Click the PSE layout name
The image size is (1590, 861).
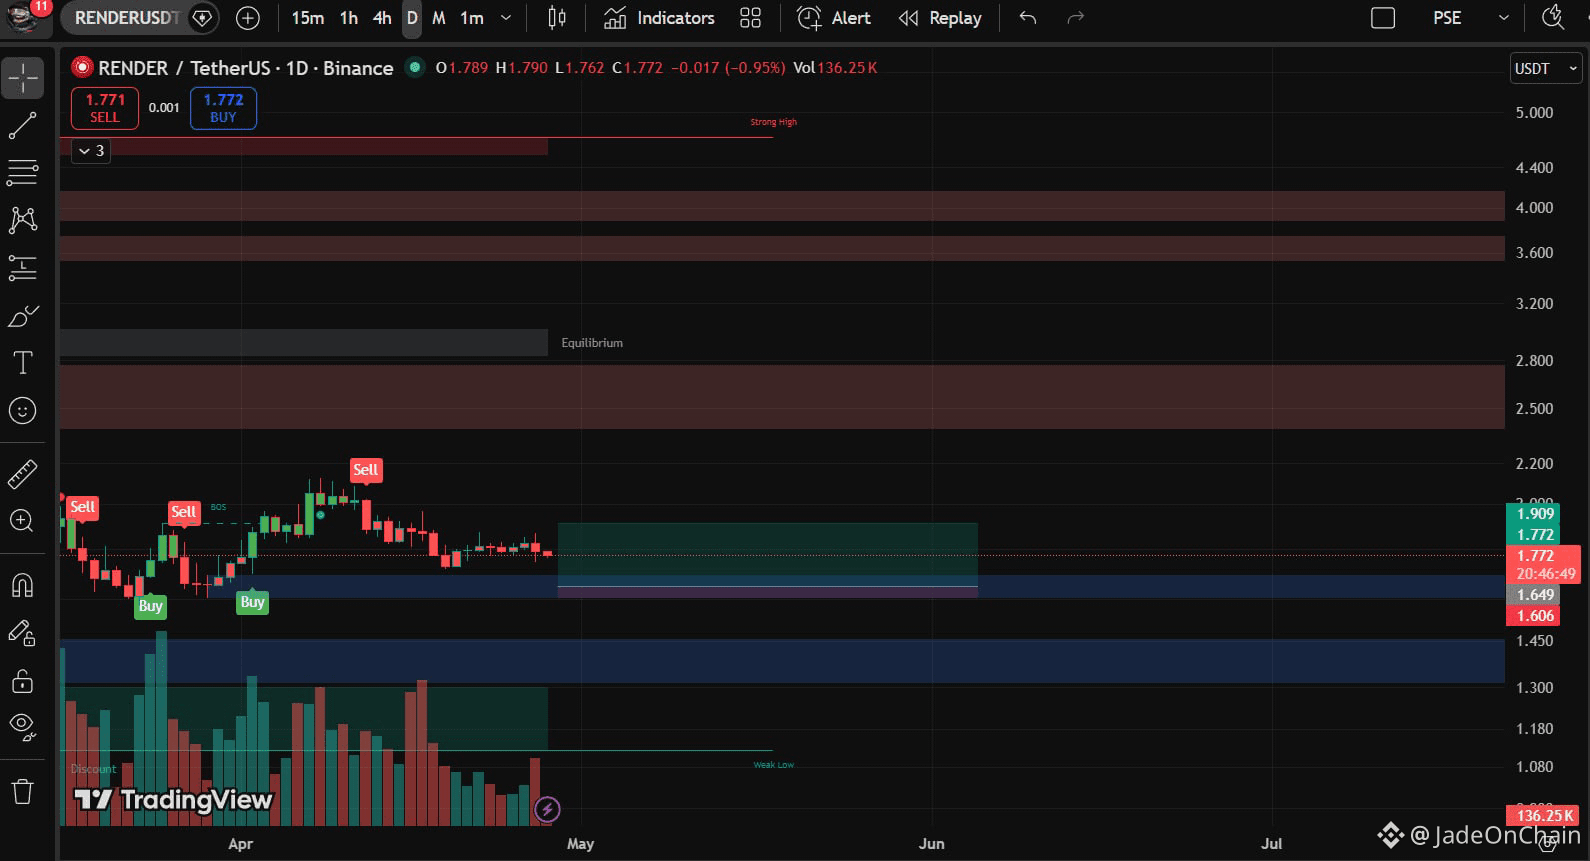[1447, 18]
